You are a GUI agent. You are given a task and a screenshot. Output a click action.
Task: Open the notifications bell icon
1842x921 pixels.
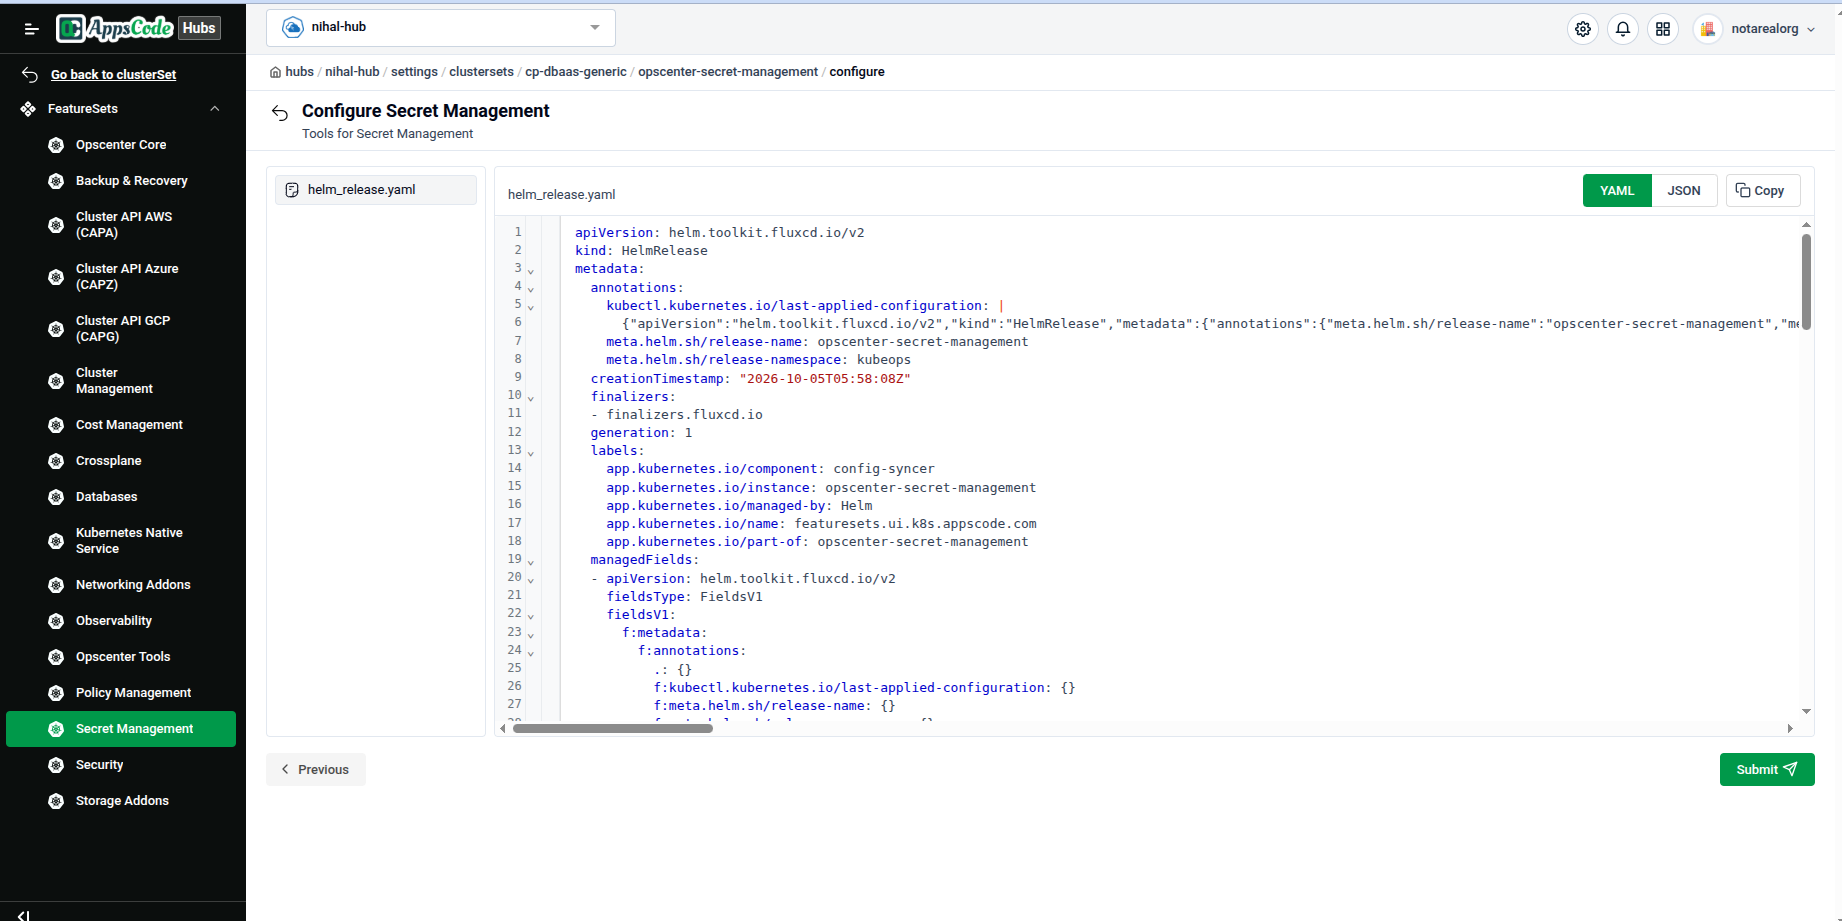point(1623,29)
